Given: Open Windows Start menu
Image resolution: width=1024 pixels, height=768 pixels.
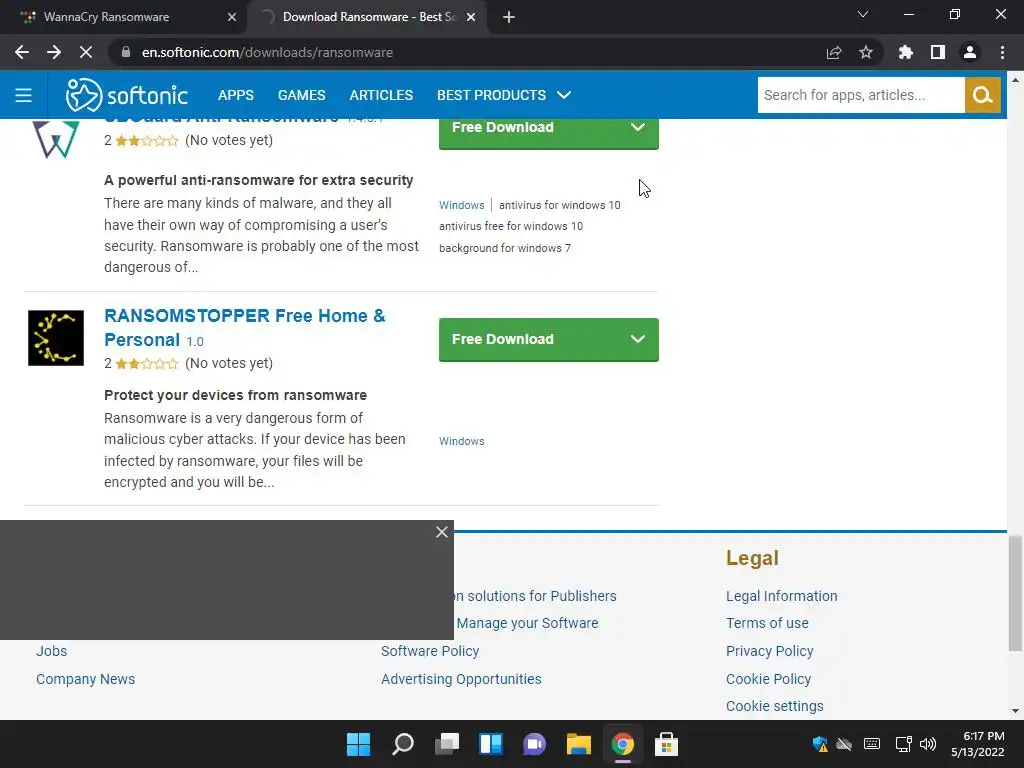Looking at the screenshot, I should (x=359, y=744).
